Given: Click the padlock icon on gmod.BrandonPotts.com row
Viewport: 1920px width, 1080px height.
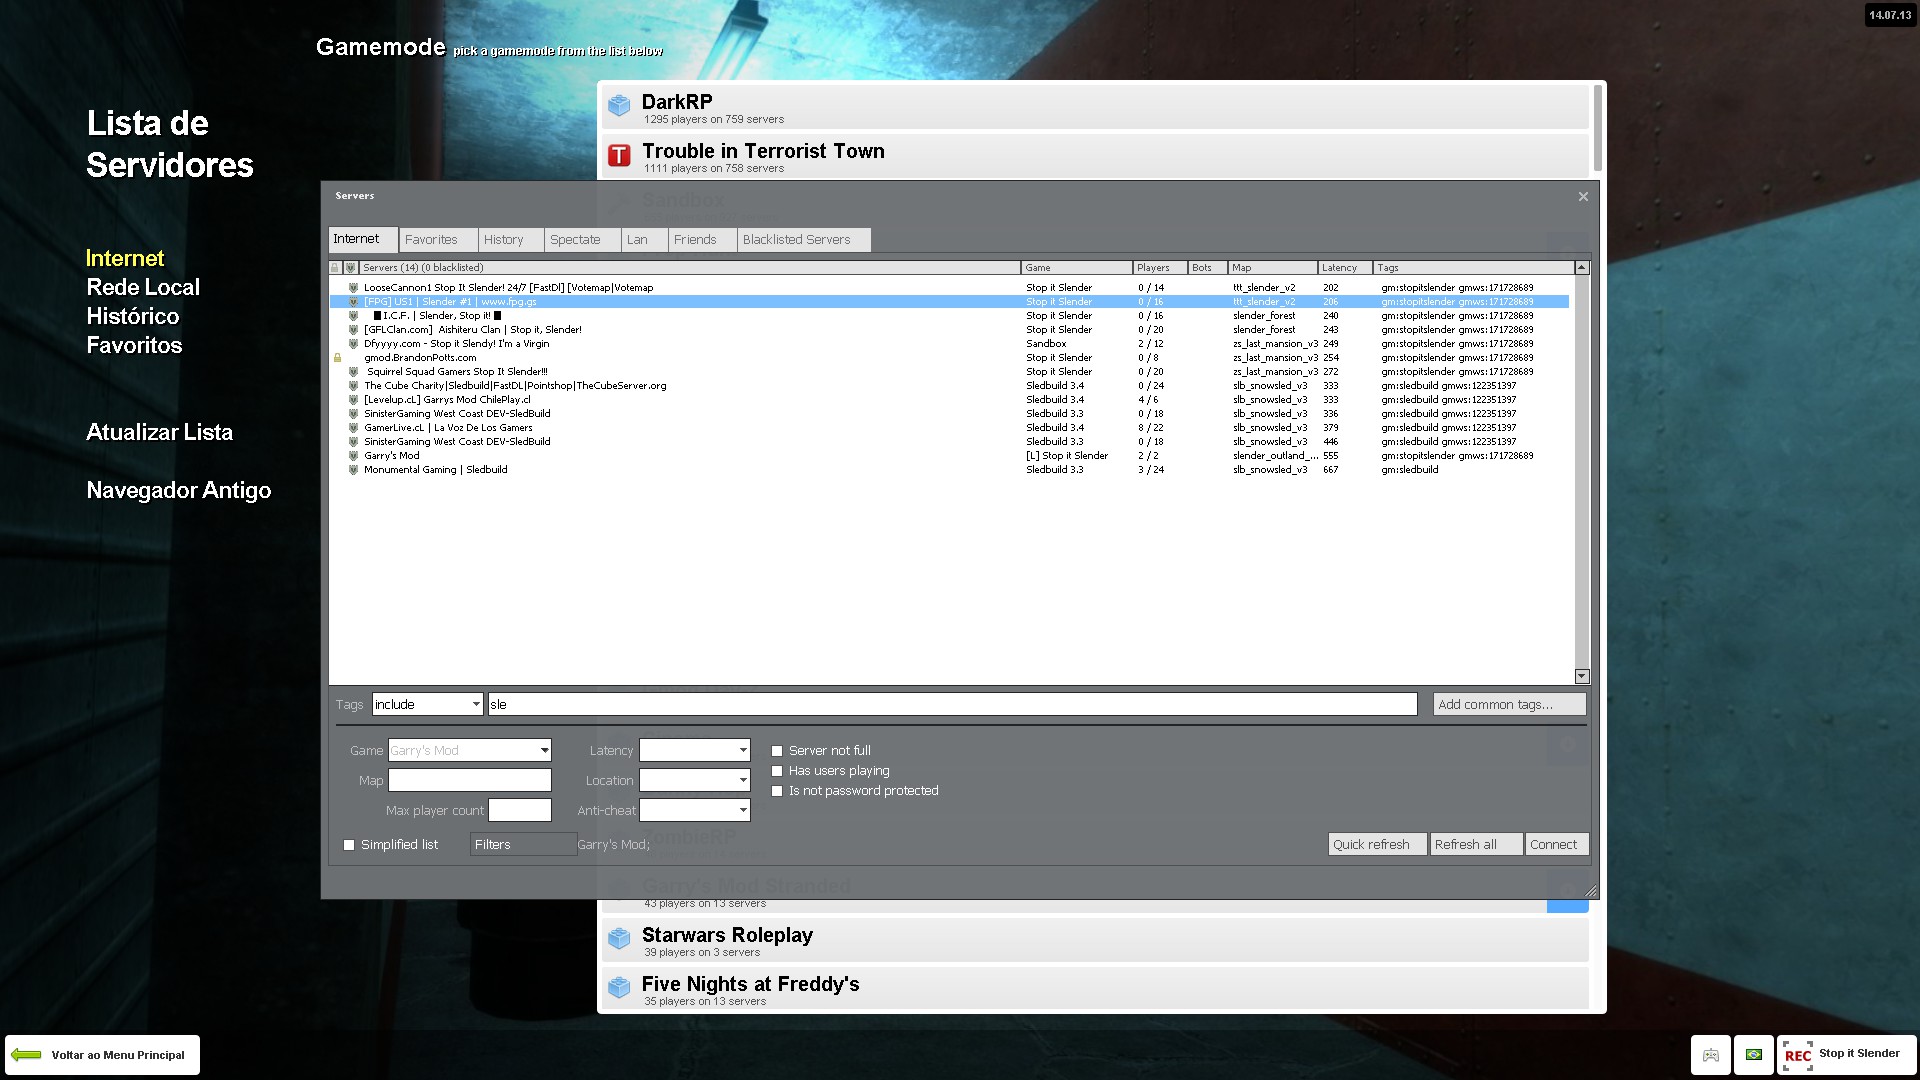Looking at the screenshot, I should point(337,358).
